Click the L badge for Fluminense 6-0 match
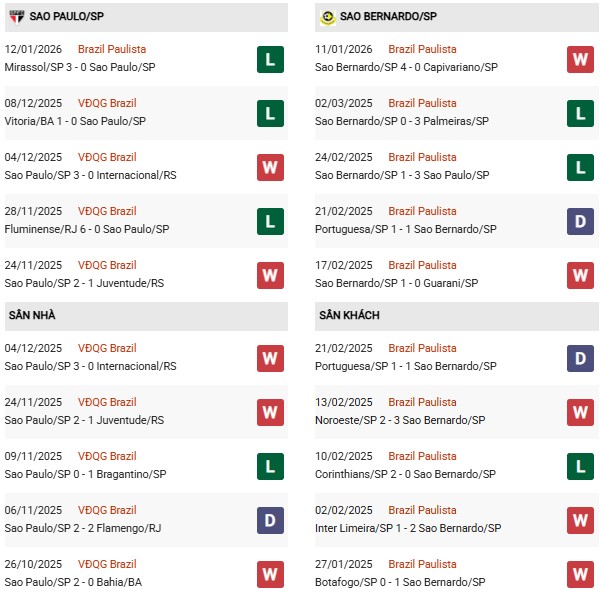The image size is (600, 596). pos(270,221)
